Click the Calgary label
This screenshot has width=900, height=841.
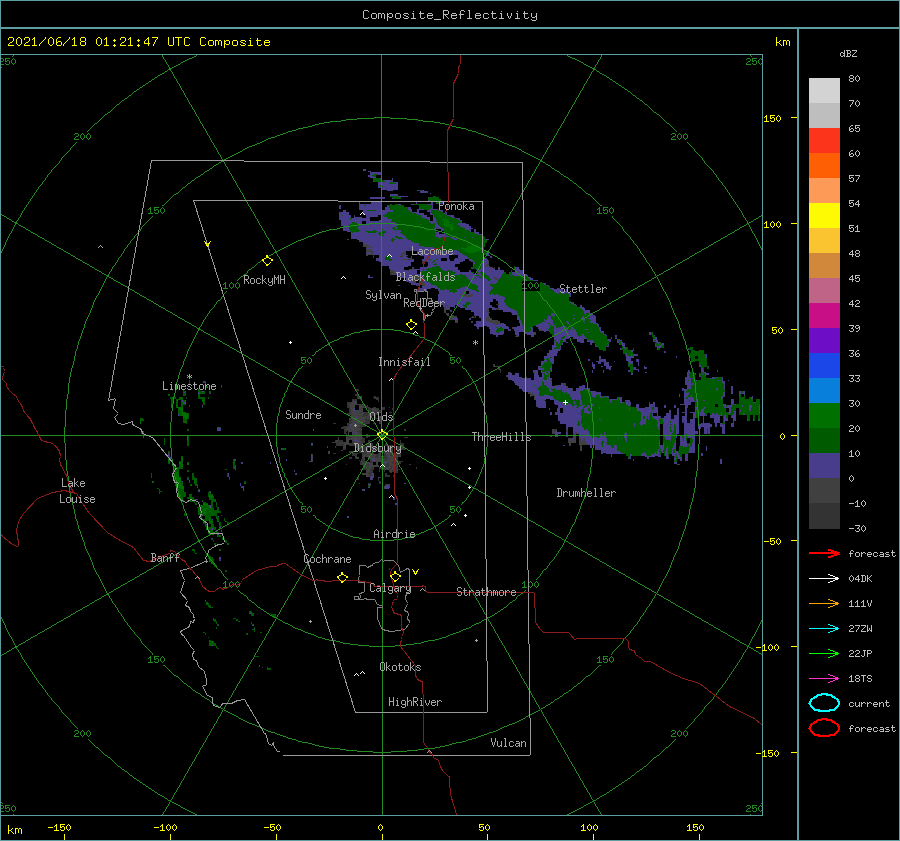tap(390, 588)
